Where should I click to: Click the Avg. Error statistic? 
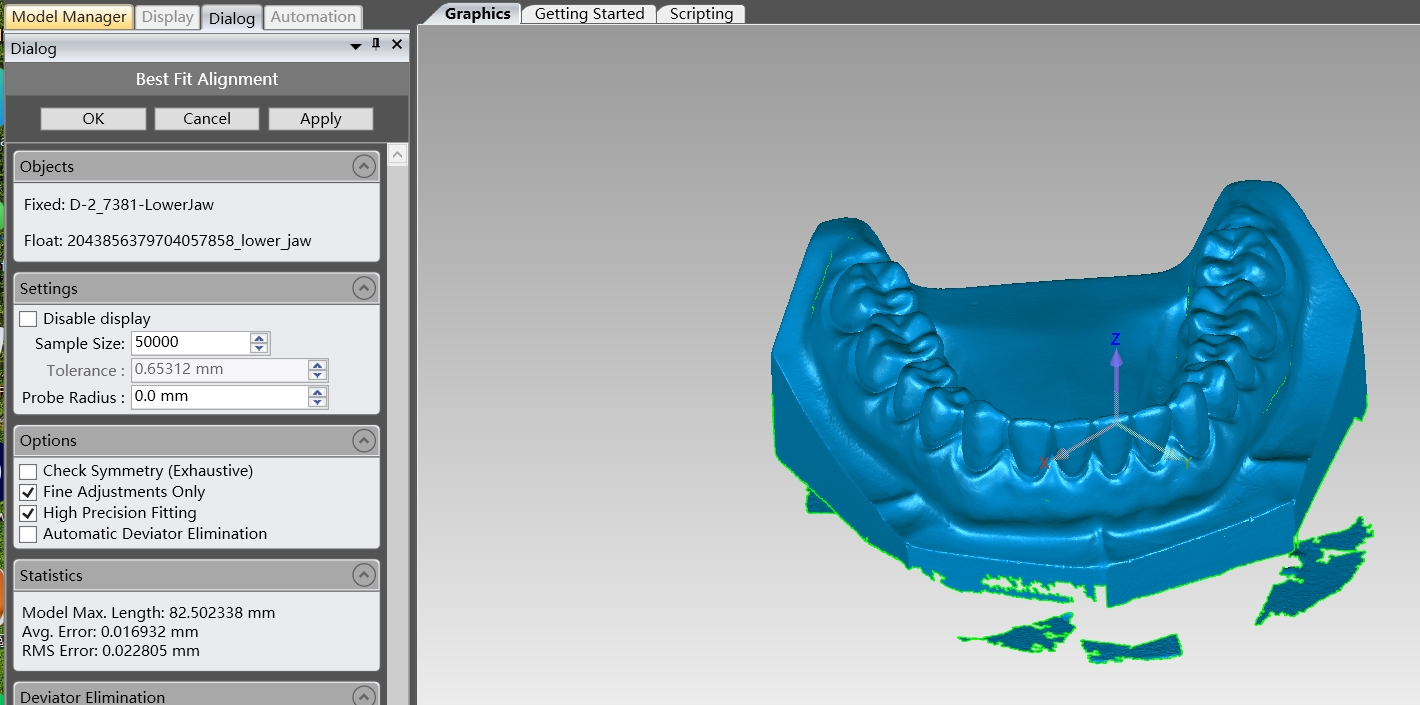point(110,632)
